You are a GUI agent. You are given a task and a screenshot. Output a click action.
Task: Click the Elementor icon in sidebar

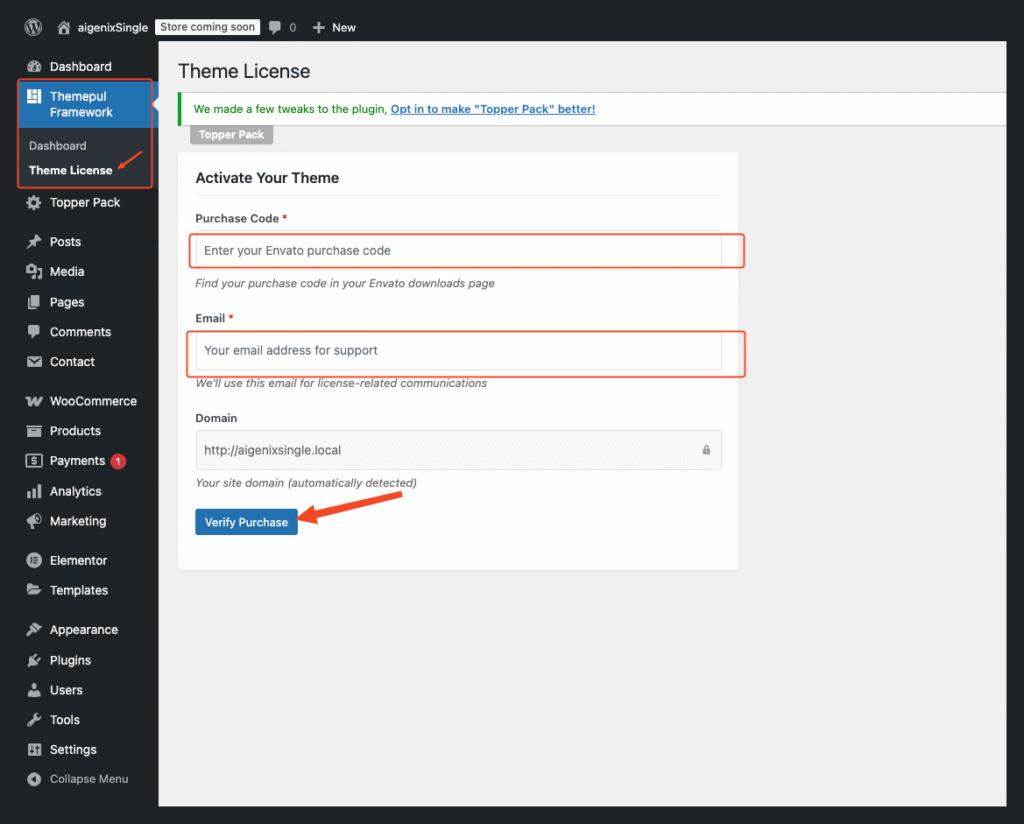(34, 561)
